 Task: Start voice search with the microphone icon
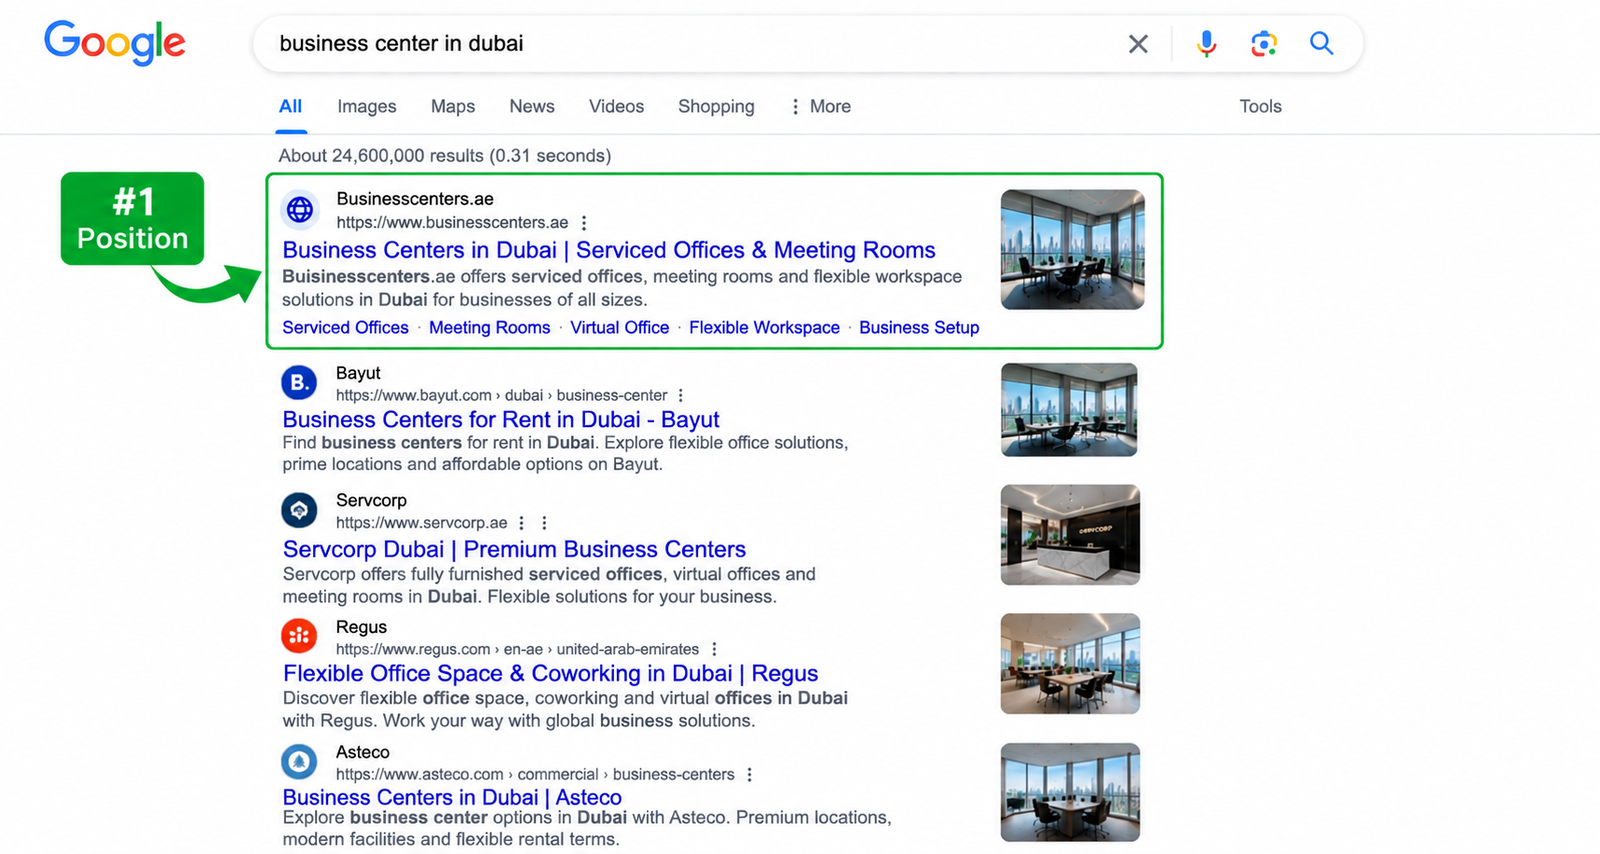pyautogui.click(x=1207, y=44)
